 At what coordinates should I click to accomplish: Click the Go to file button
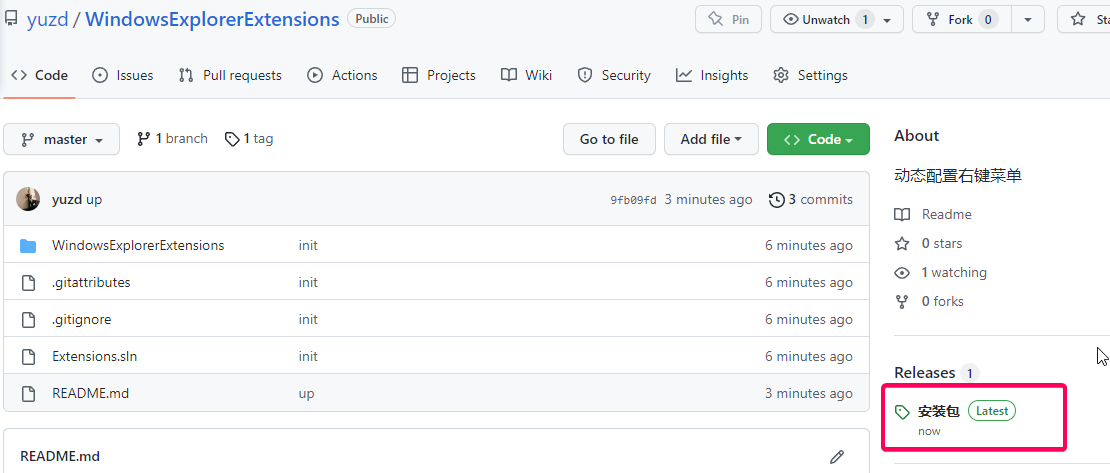click(609, 139)
